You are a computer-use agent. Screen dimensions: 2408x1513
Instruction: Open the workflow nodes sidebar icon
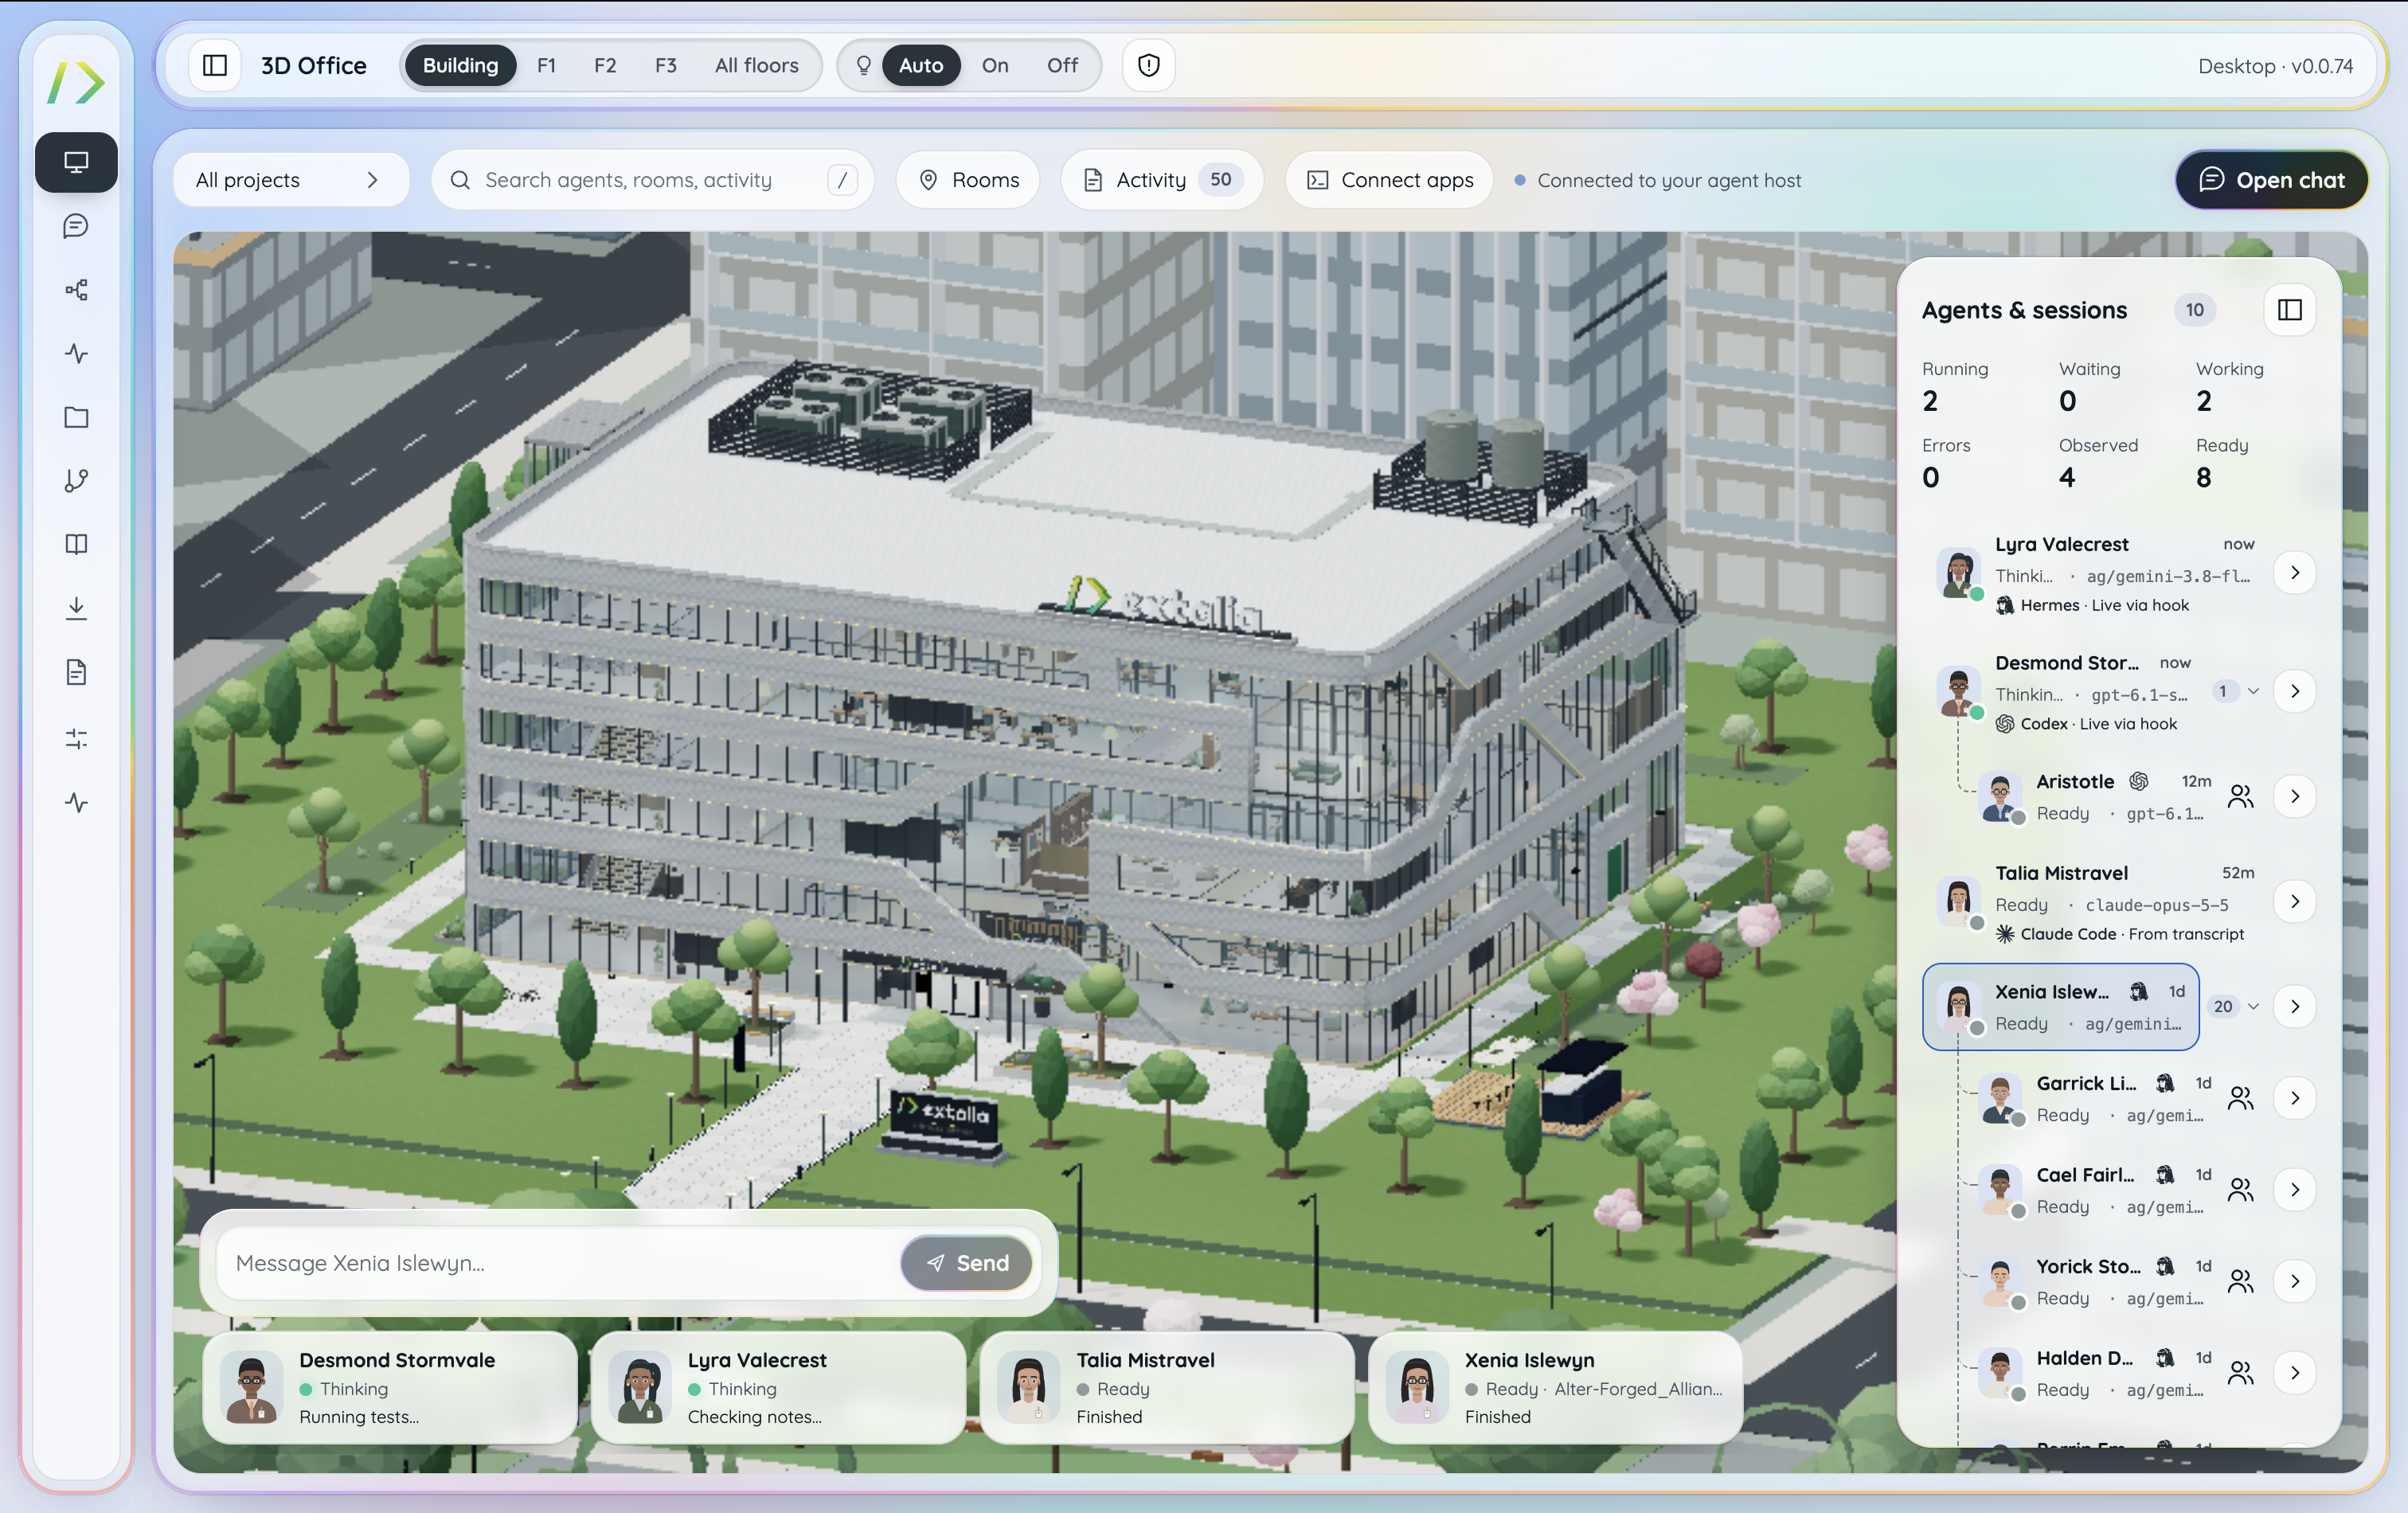point(76,290)
